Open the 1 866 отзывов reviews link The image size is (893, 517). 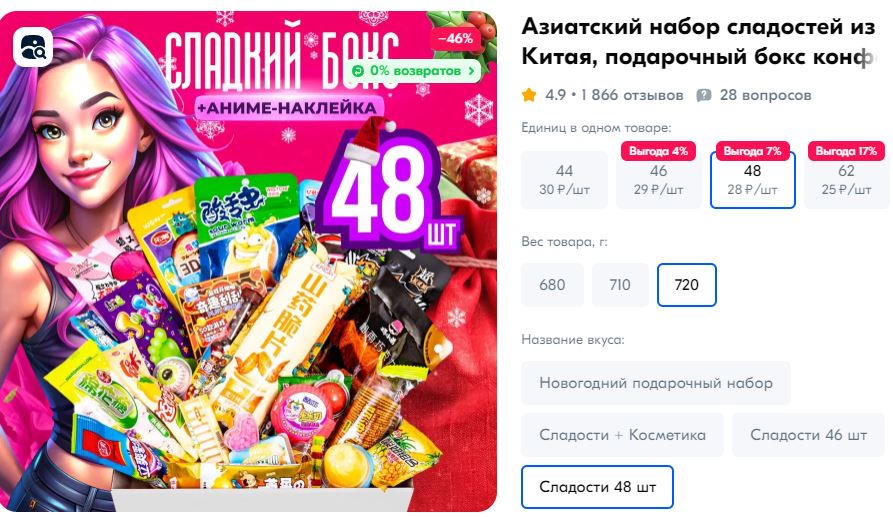[632, 95]
